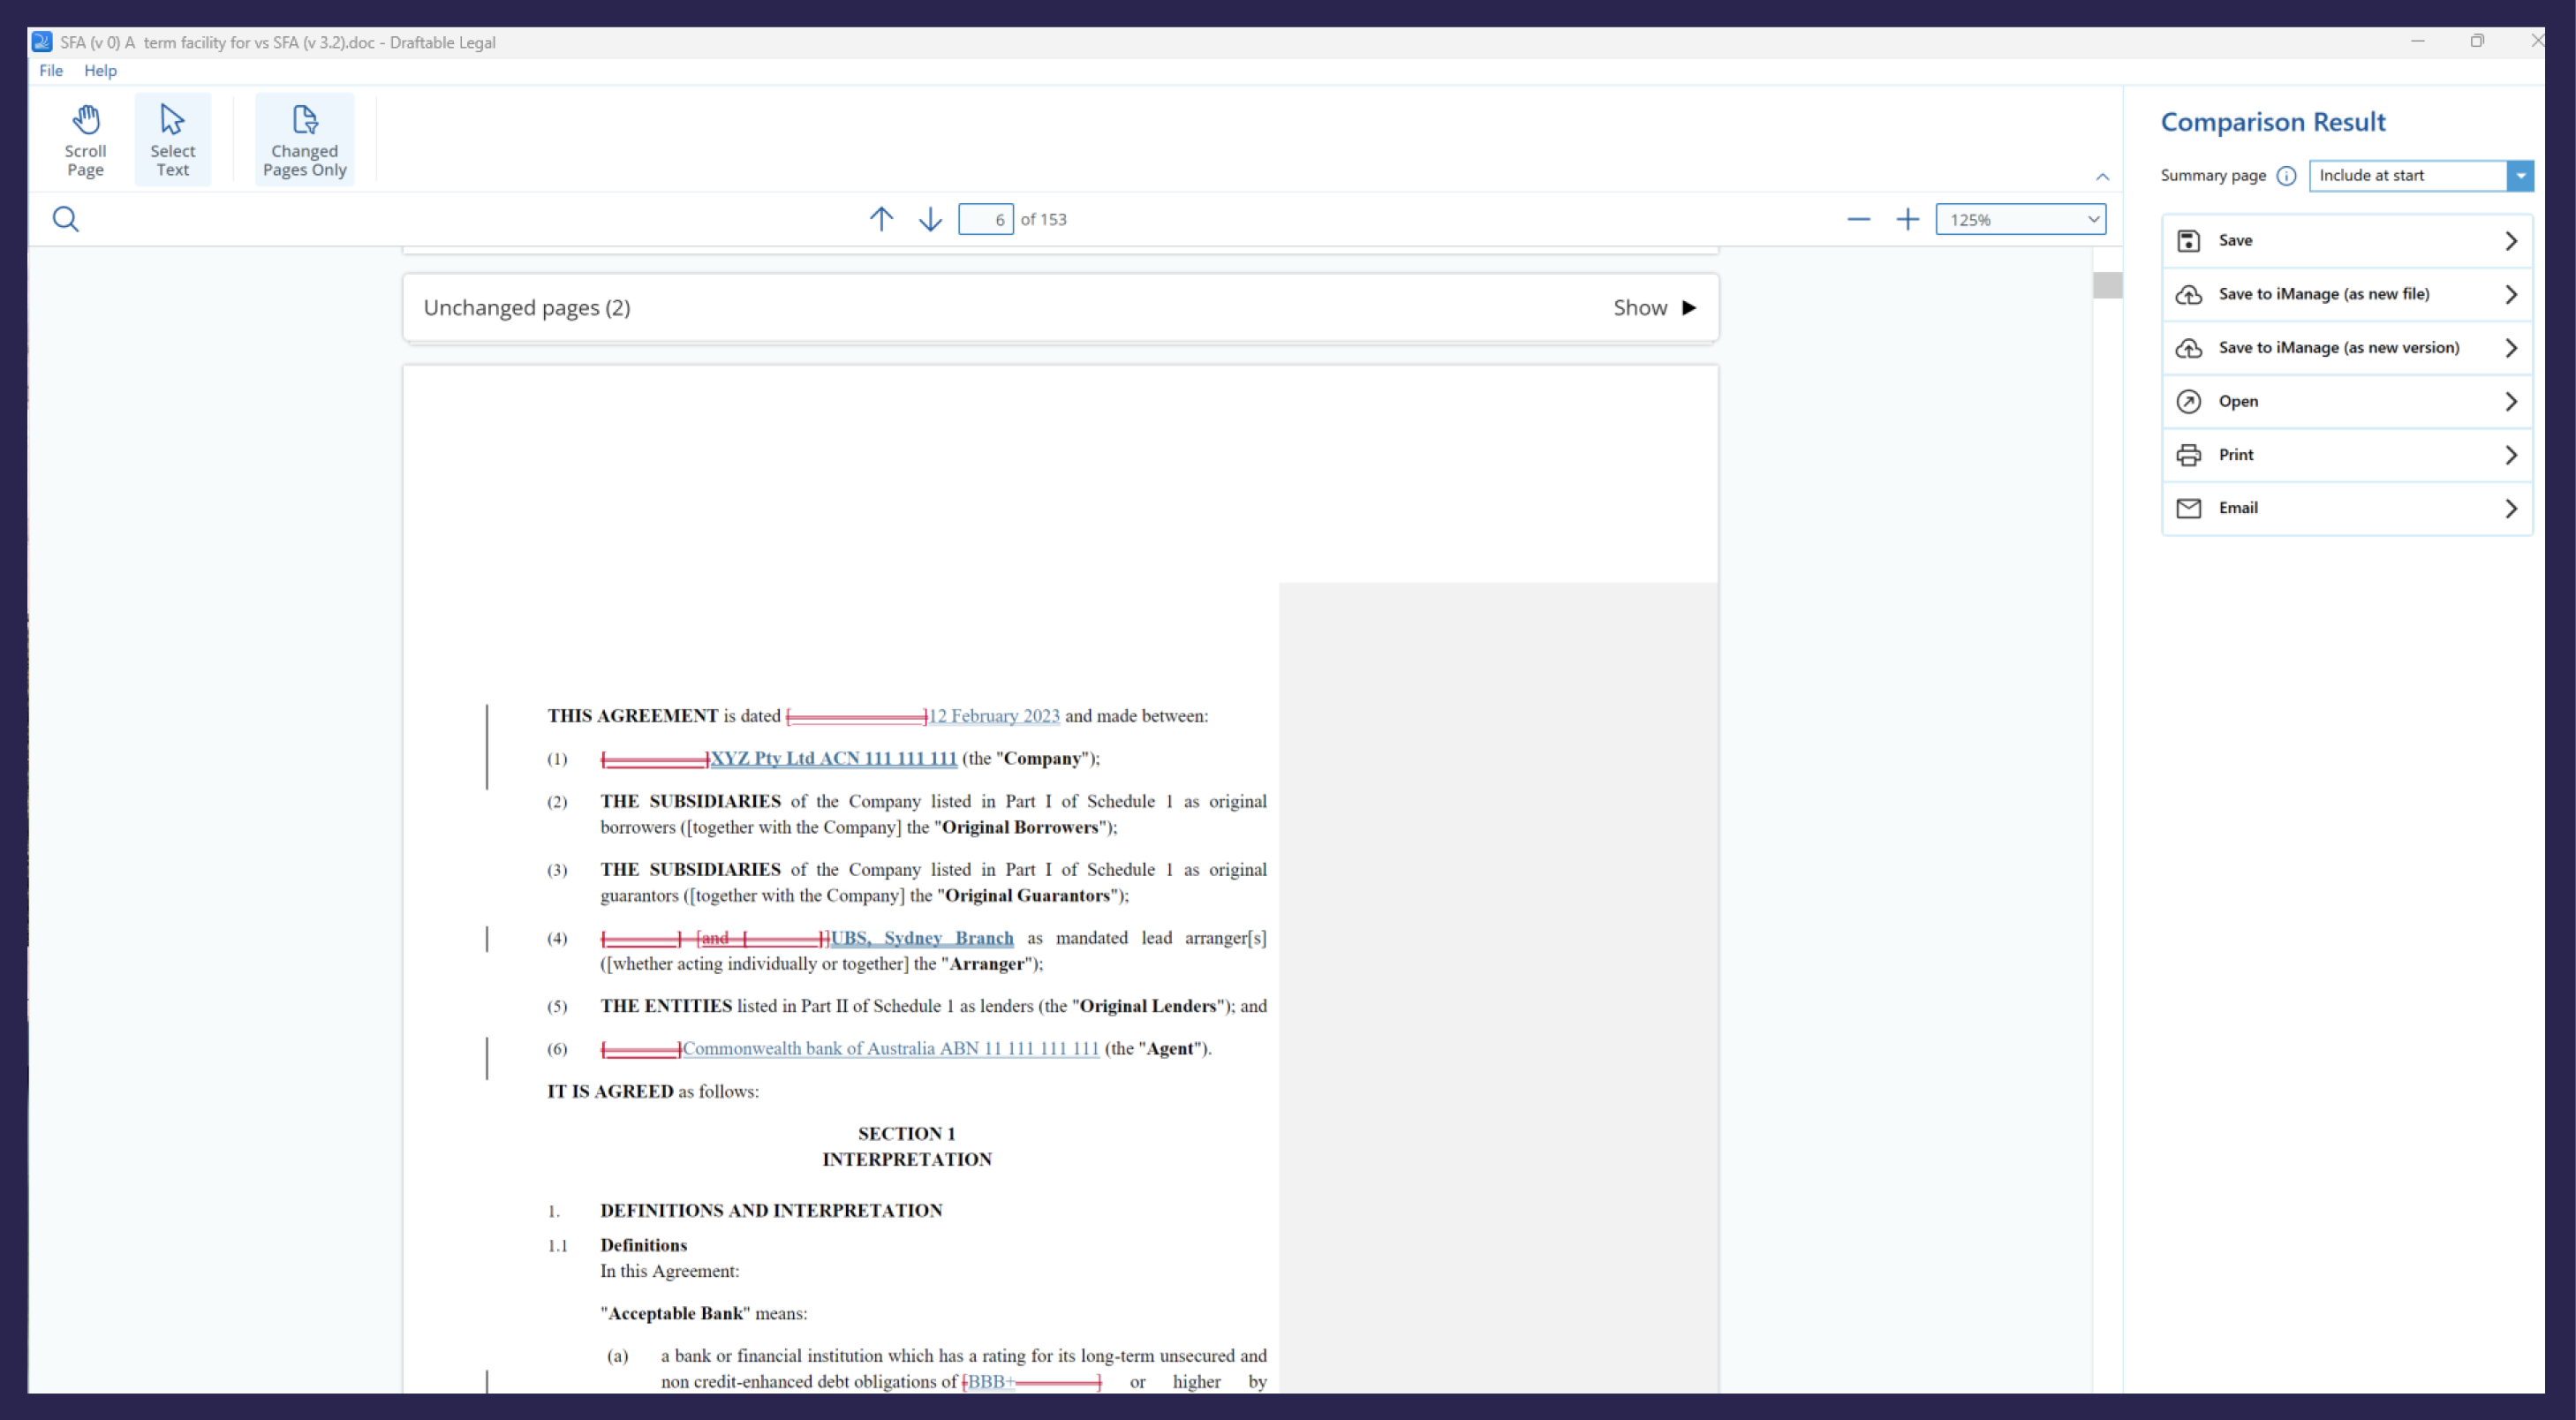Go to the previous change arrow
The image size is (2576, 1420).
point(881,219)
